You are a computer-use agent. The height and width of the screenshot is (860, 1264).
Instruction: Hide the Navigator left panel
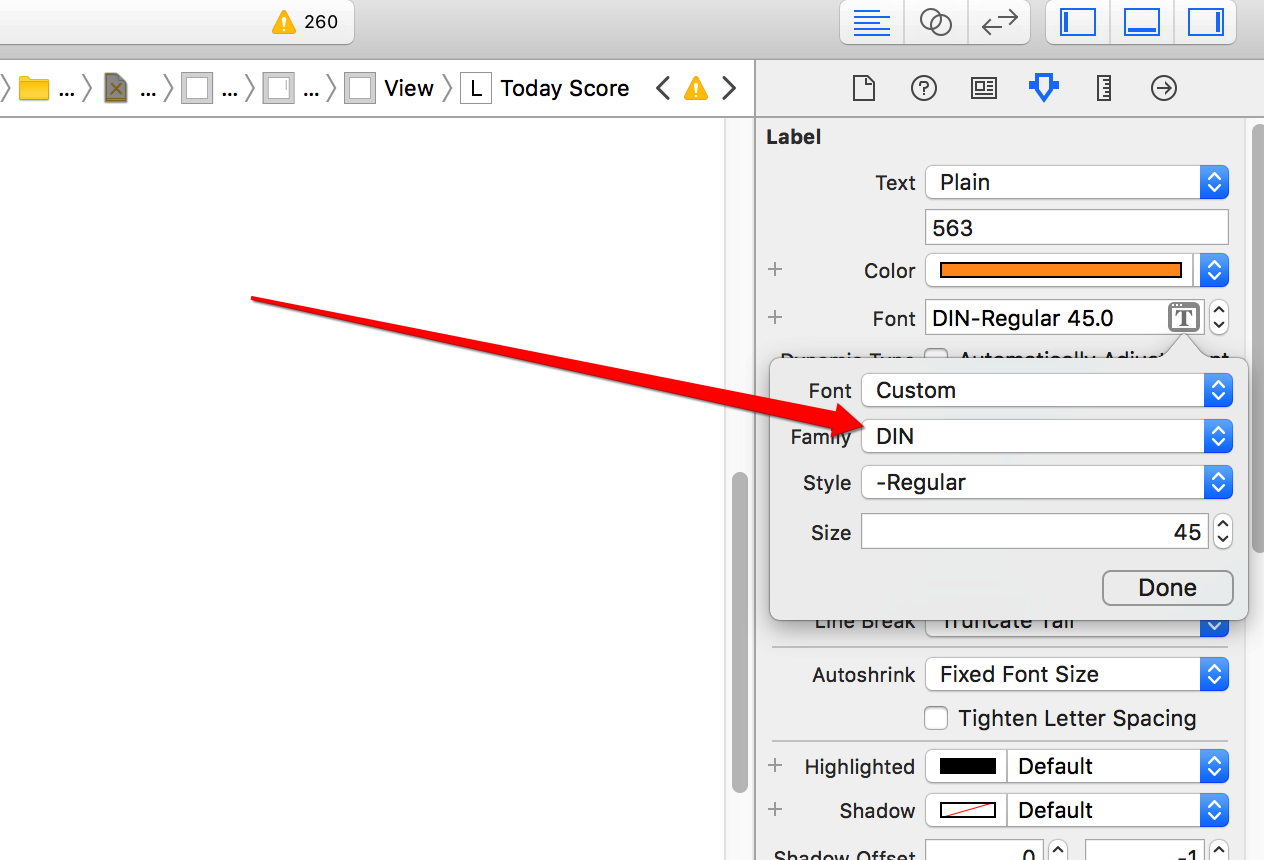[1077, 22]
